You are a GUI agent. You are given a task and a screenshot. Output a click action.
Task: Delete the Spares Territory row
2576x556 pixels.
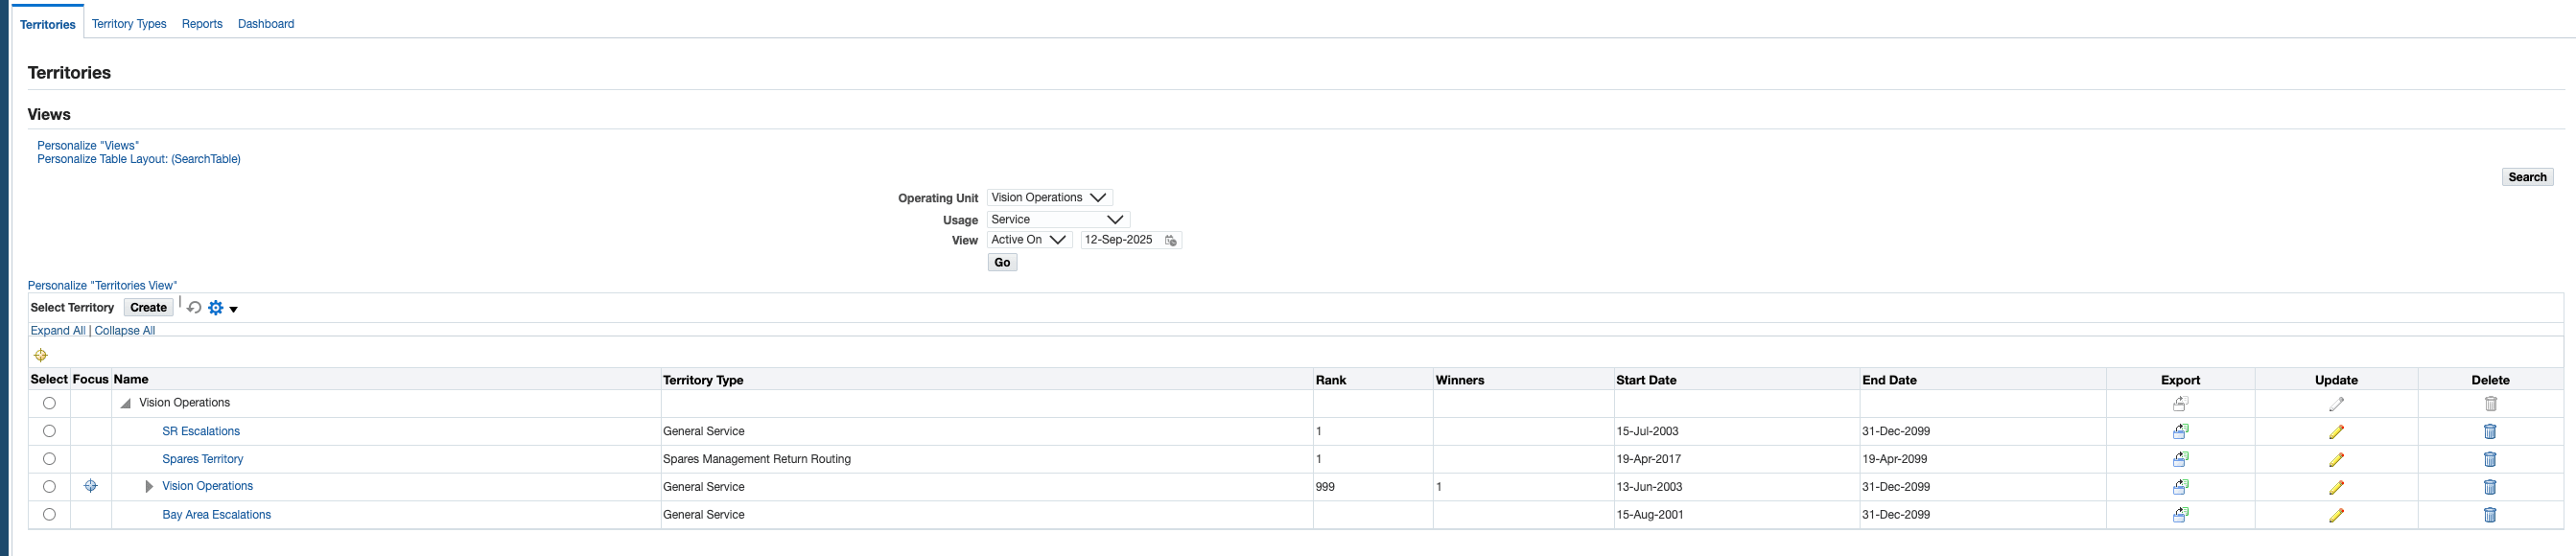point(2490,460)
